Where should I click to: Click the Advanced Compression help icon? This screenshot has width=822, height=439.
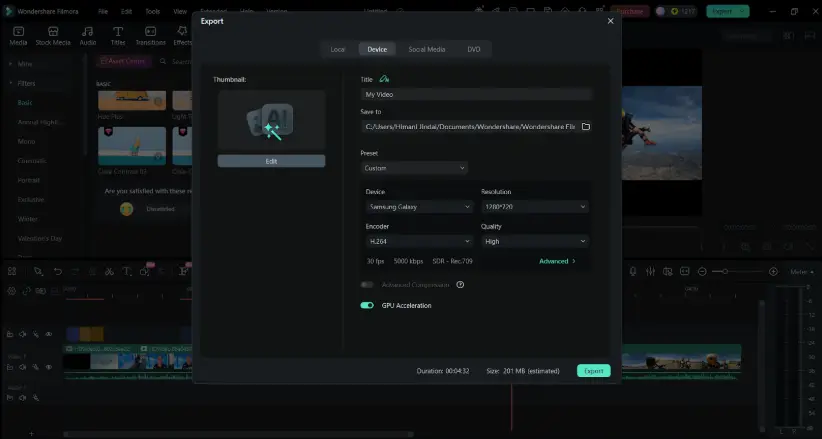click(x=460, y=285)
